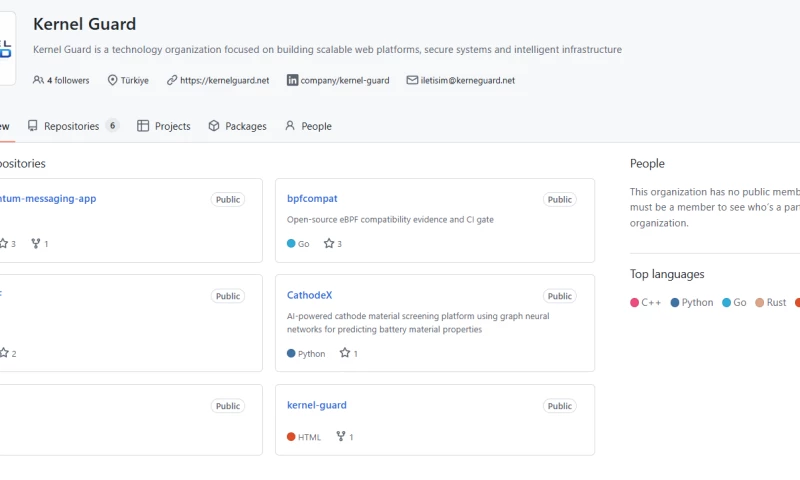Open company/kernel-guard LinkedIn link
The image size is (800, 480).
(x=345, y=80)
